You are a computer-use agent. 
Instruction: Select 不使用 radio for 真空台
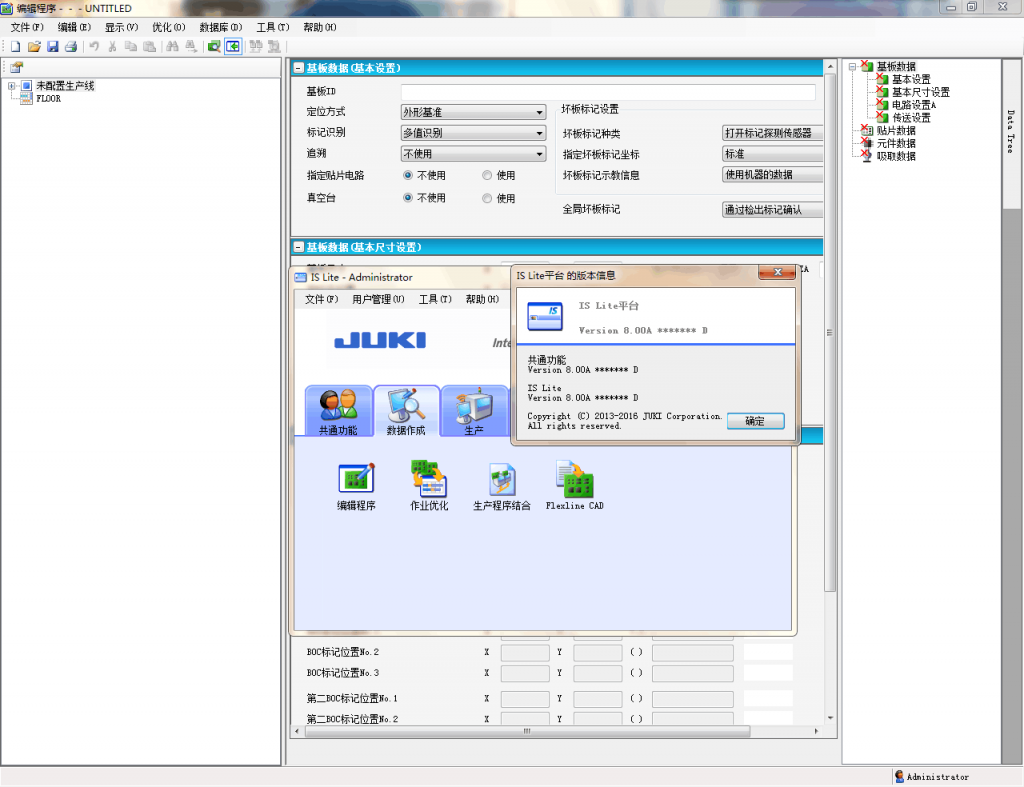point(408,198)
